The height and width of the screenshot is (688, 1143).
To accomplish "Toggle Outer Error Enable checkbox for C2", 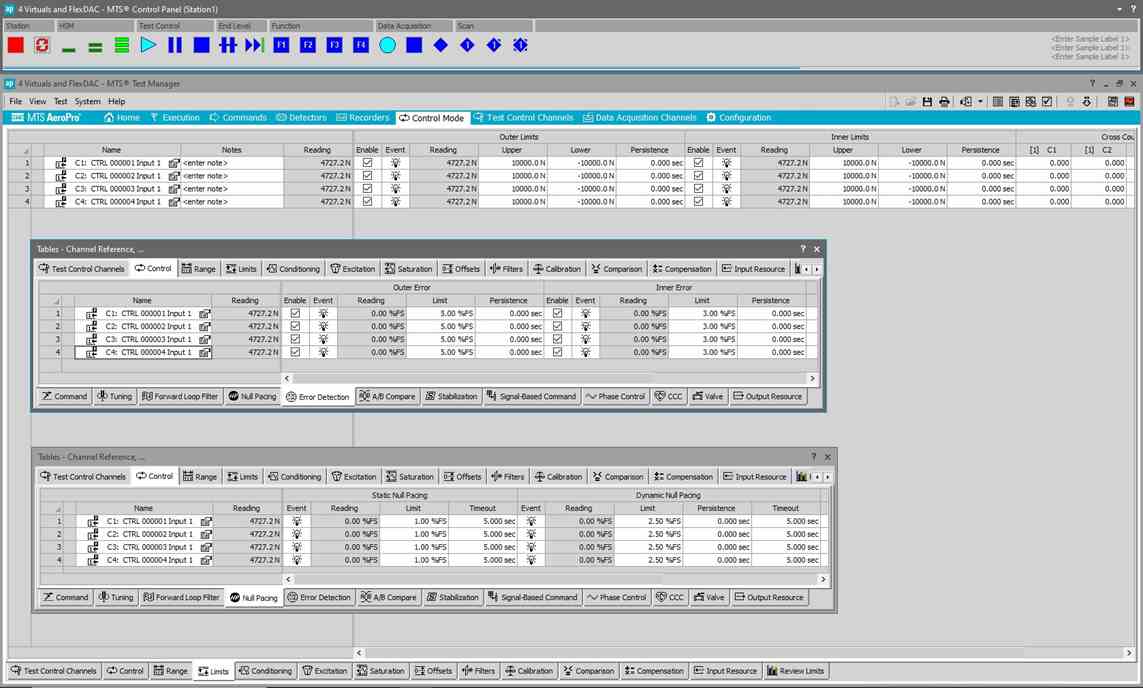I will (295, 327).
